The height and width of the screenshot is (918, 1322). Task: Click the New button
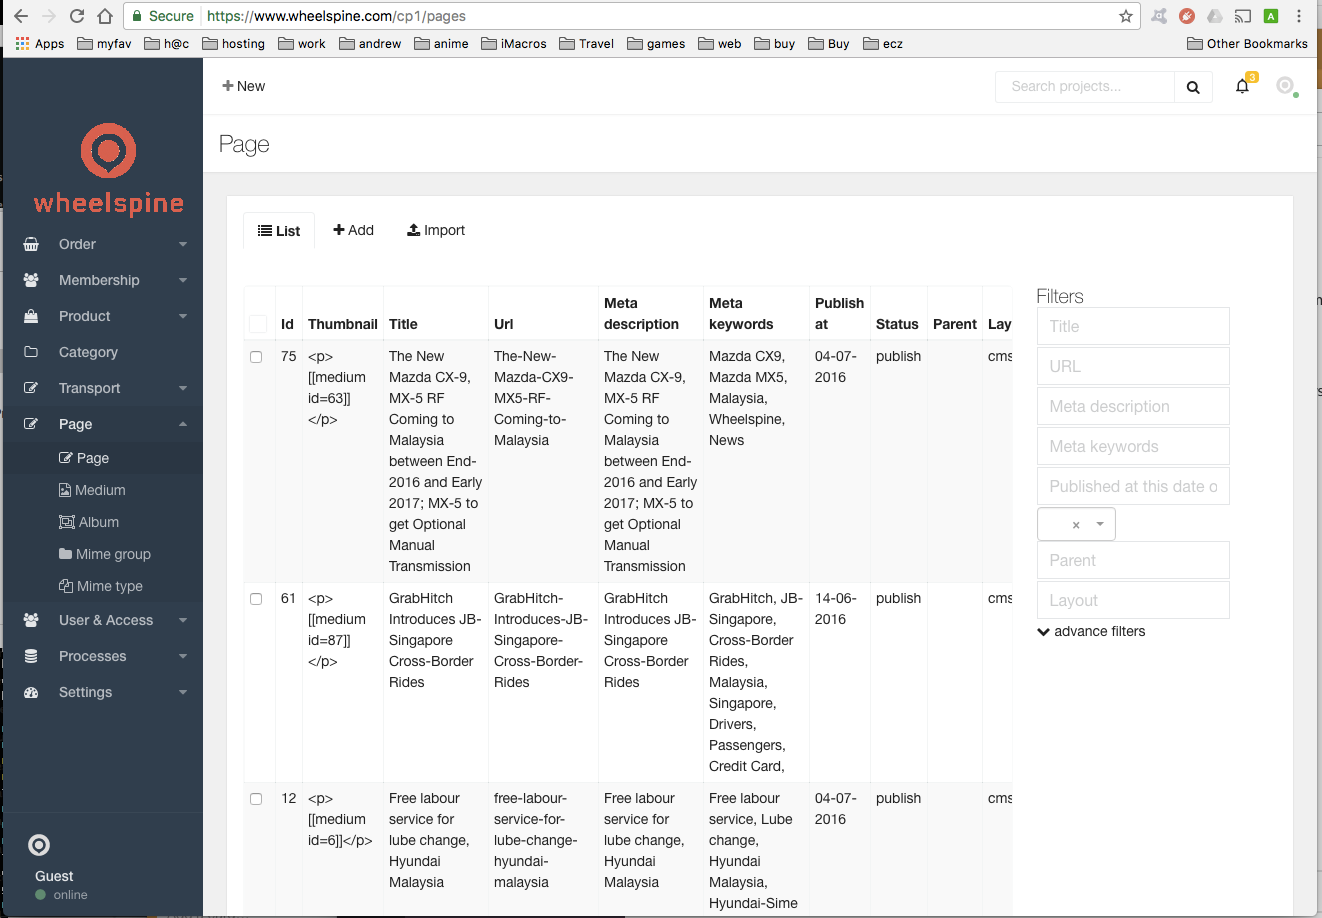[x=244, y=86]
